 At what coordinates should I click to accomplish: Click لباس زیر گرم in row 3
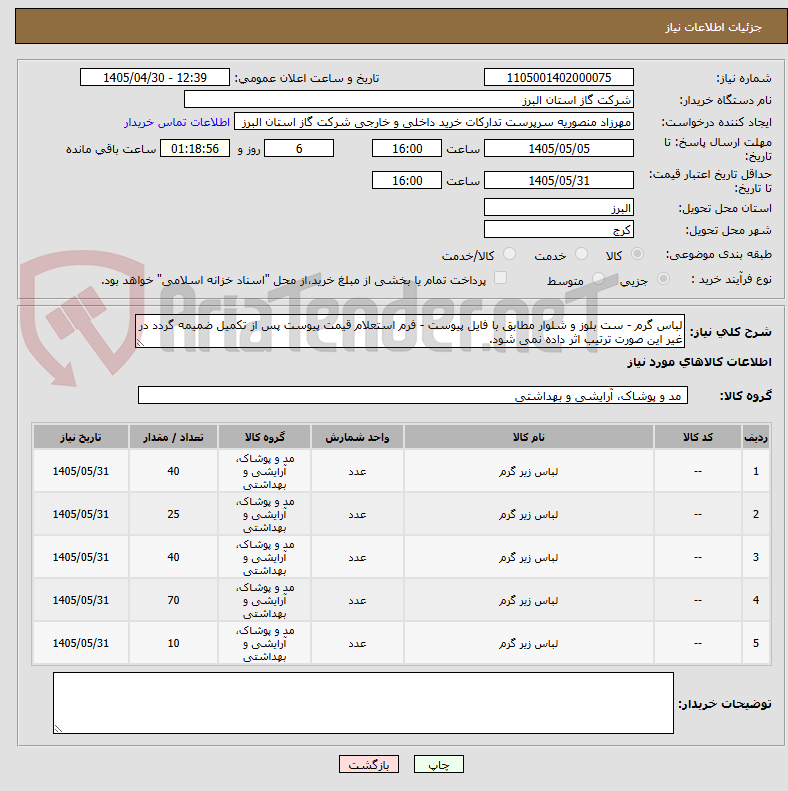[x=529, y=557]
